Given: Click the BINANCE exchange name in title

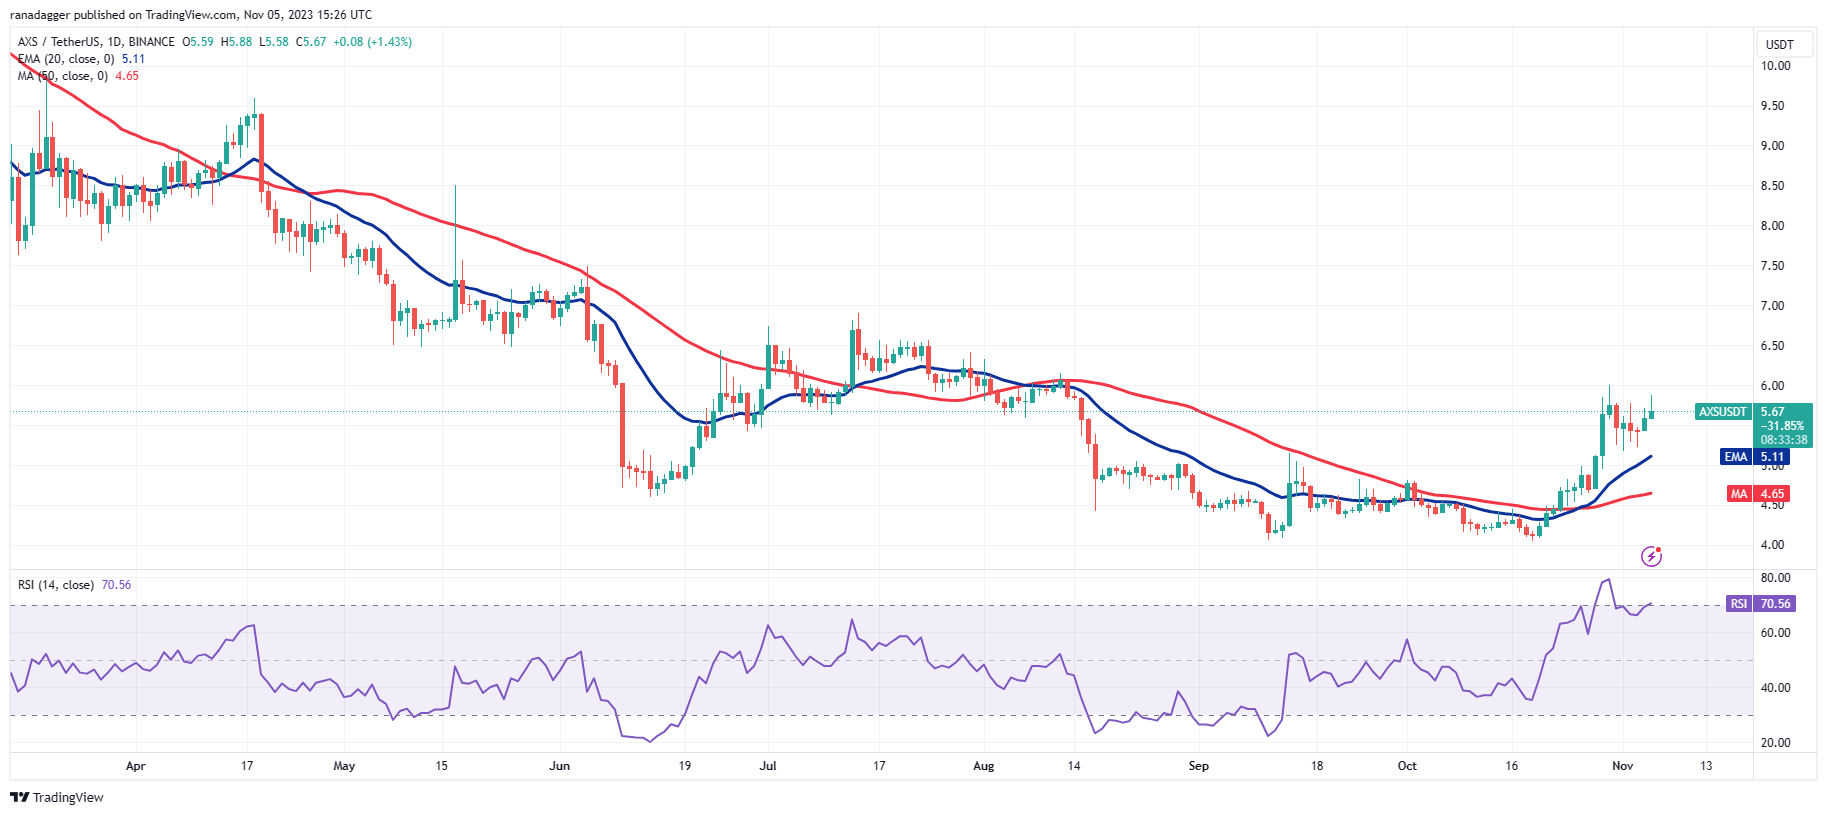Looking at the screenshot, I should point(151,42).
